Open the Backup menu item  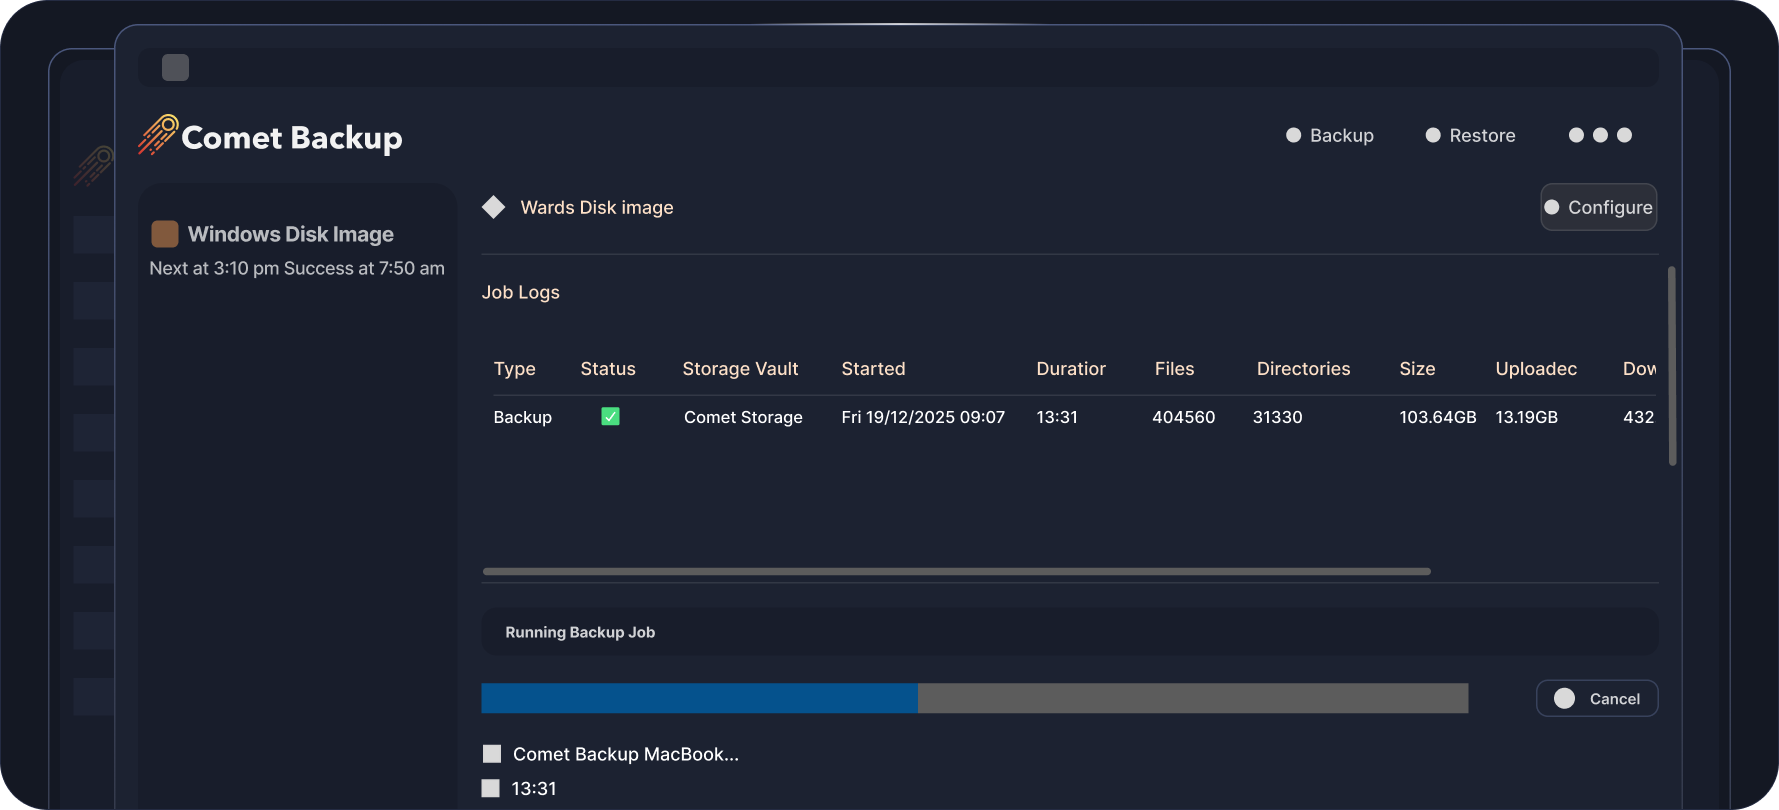coord(1330,135)
